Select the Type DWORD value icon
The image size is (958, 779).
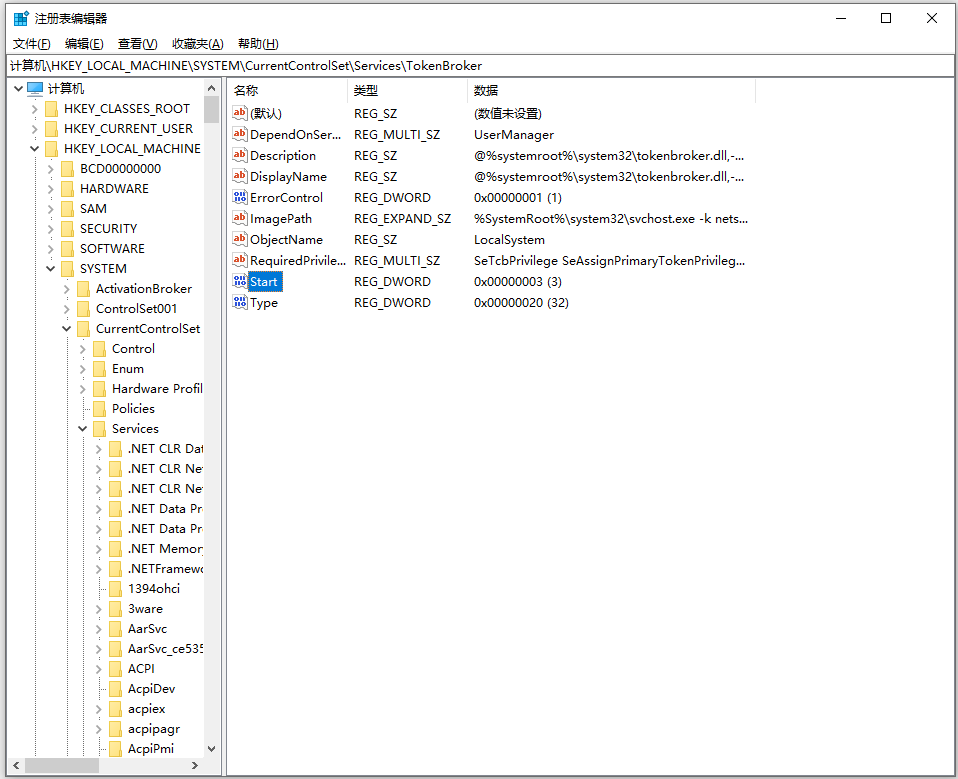click(x=240, y=302)
